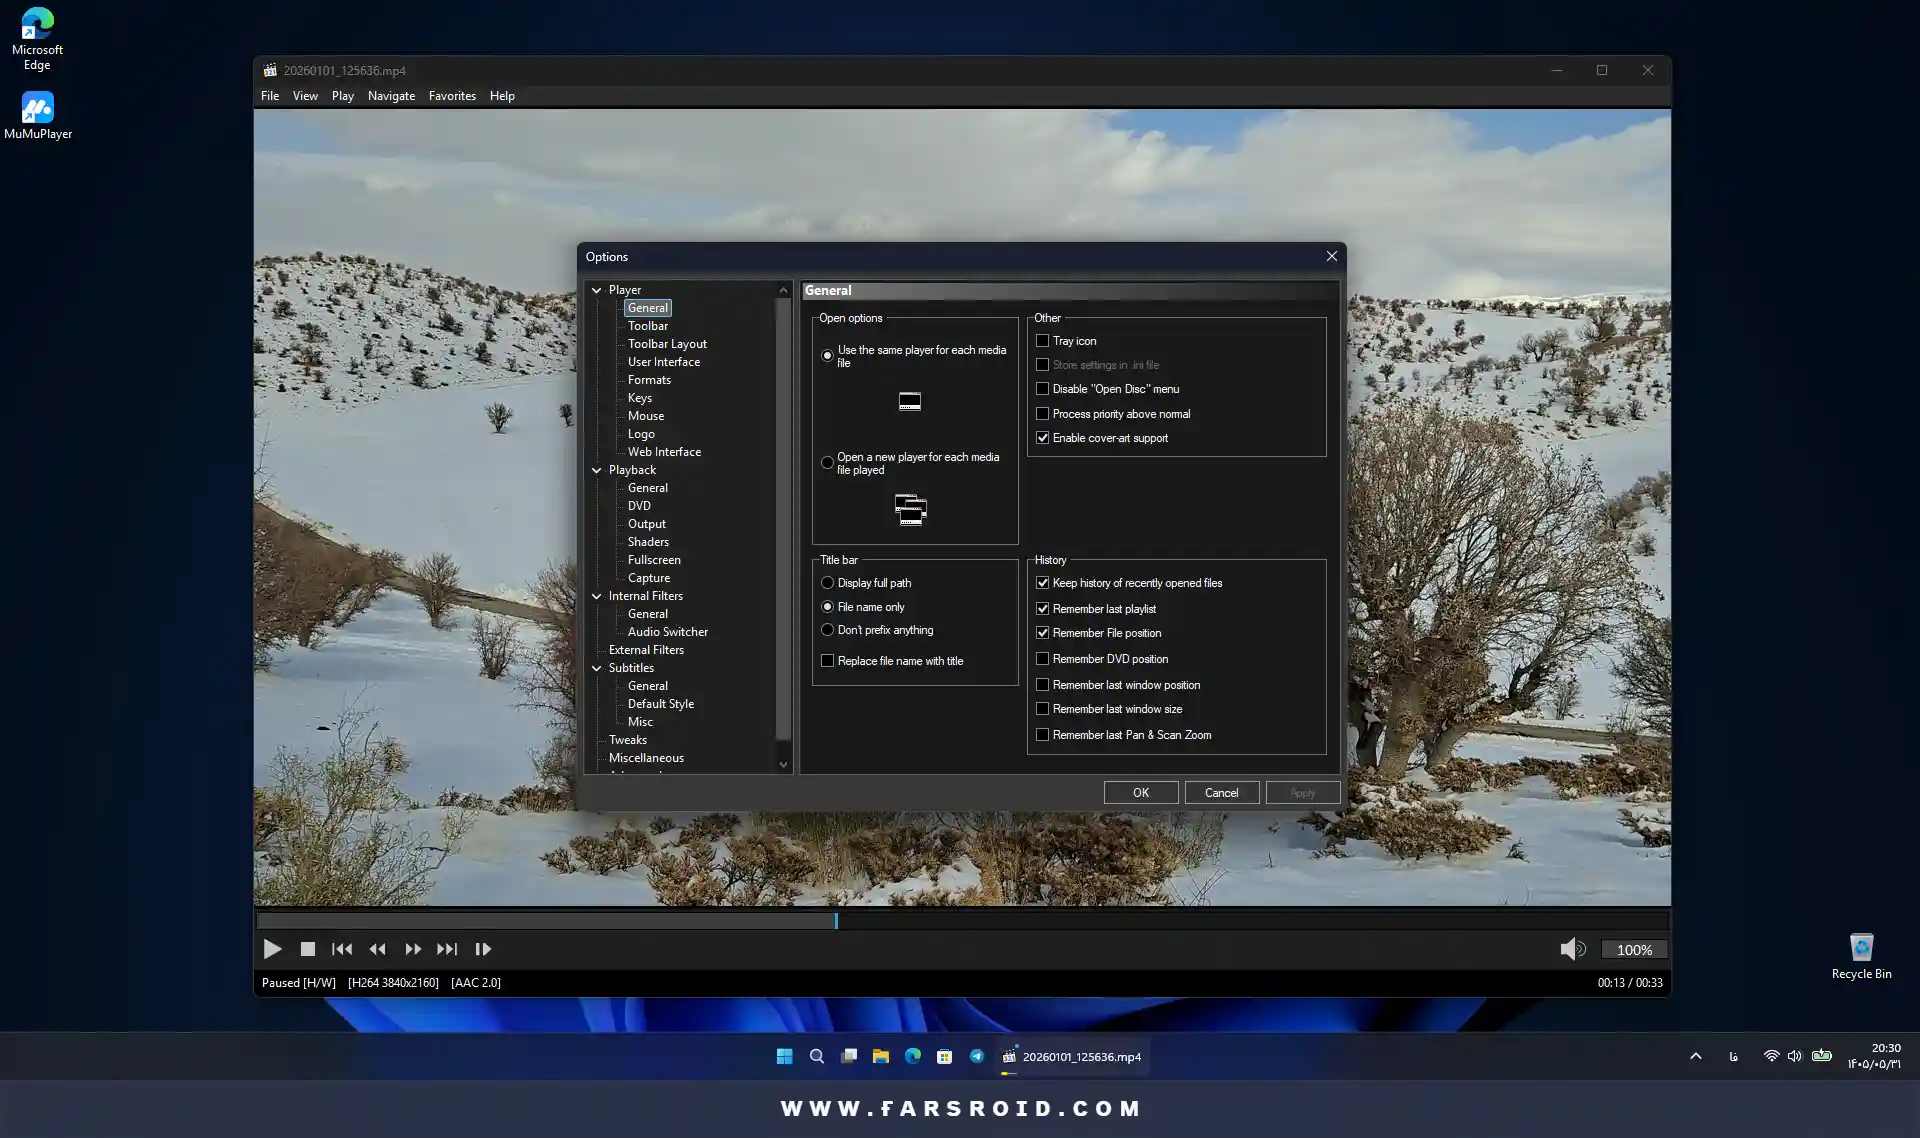This screenshot has width=1920, height=1138.
Task: Open Microsoft Store from taskbar
Action: click(945, 1056)
